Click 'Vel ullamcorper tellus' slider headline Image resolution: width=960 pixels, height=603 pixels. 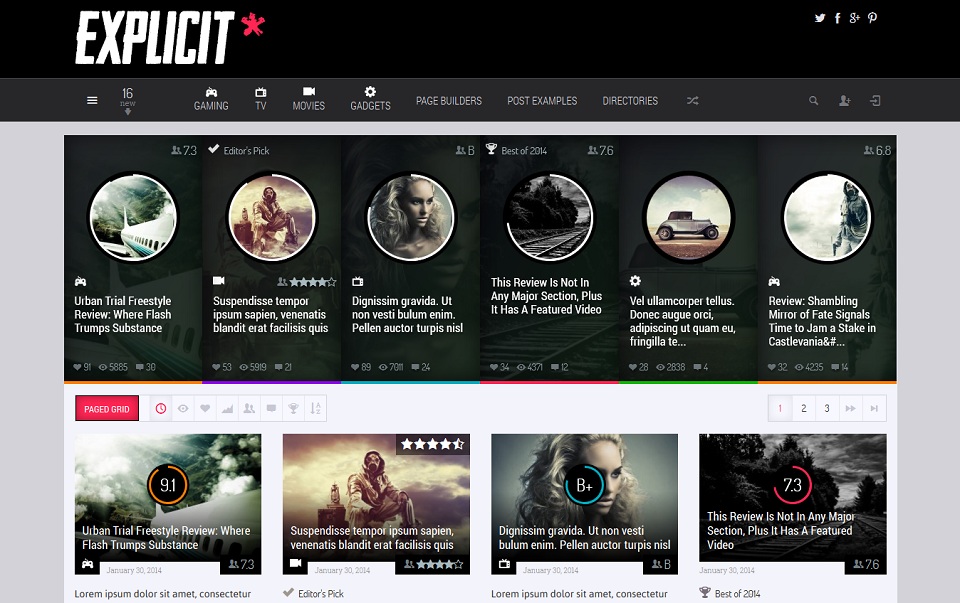pos(683,321)
